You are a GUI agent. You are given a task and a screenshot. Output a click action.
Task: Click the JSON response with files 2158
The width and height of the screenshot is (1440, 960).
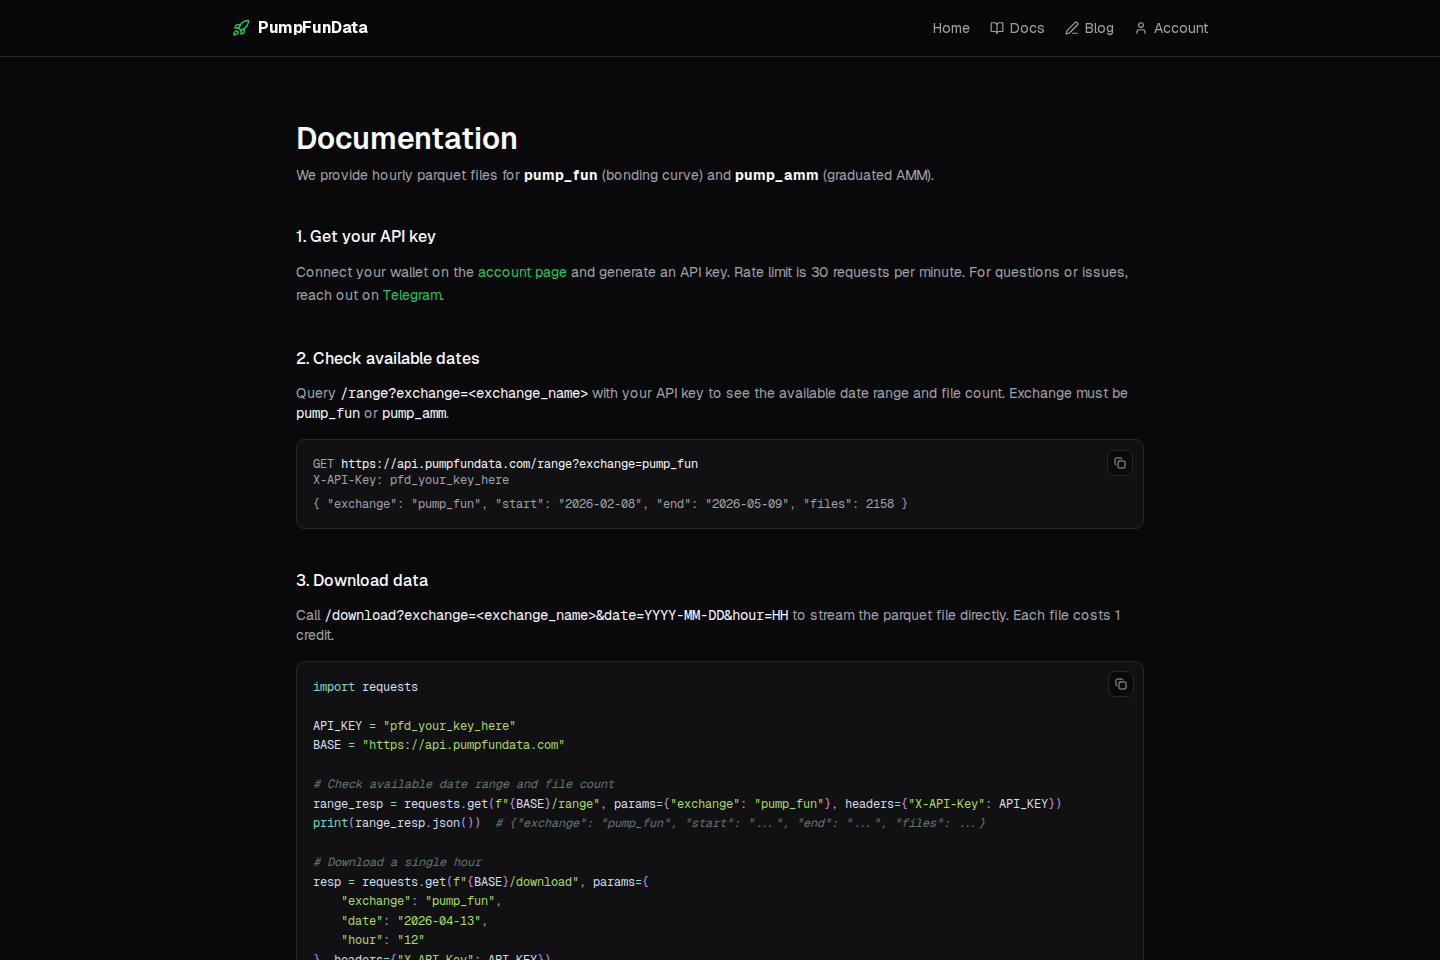click(610, 504)
